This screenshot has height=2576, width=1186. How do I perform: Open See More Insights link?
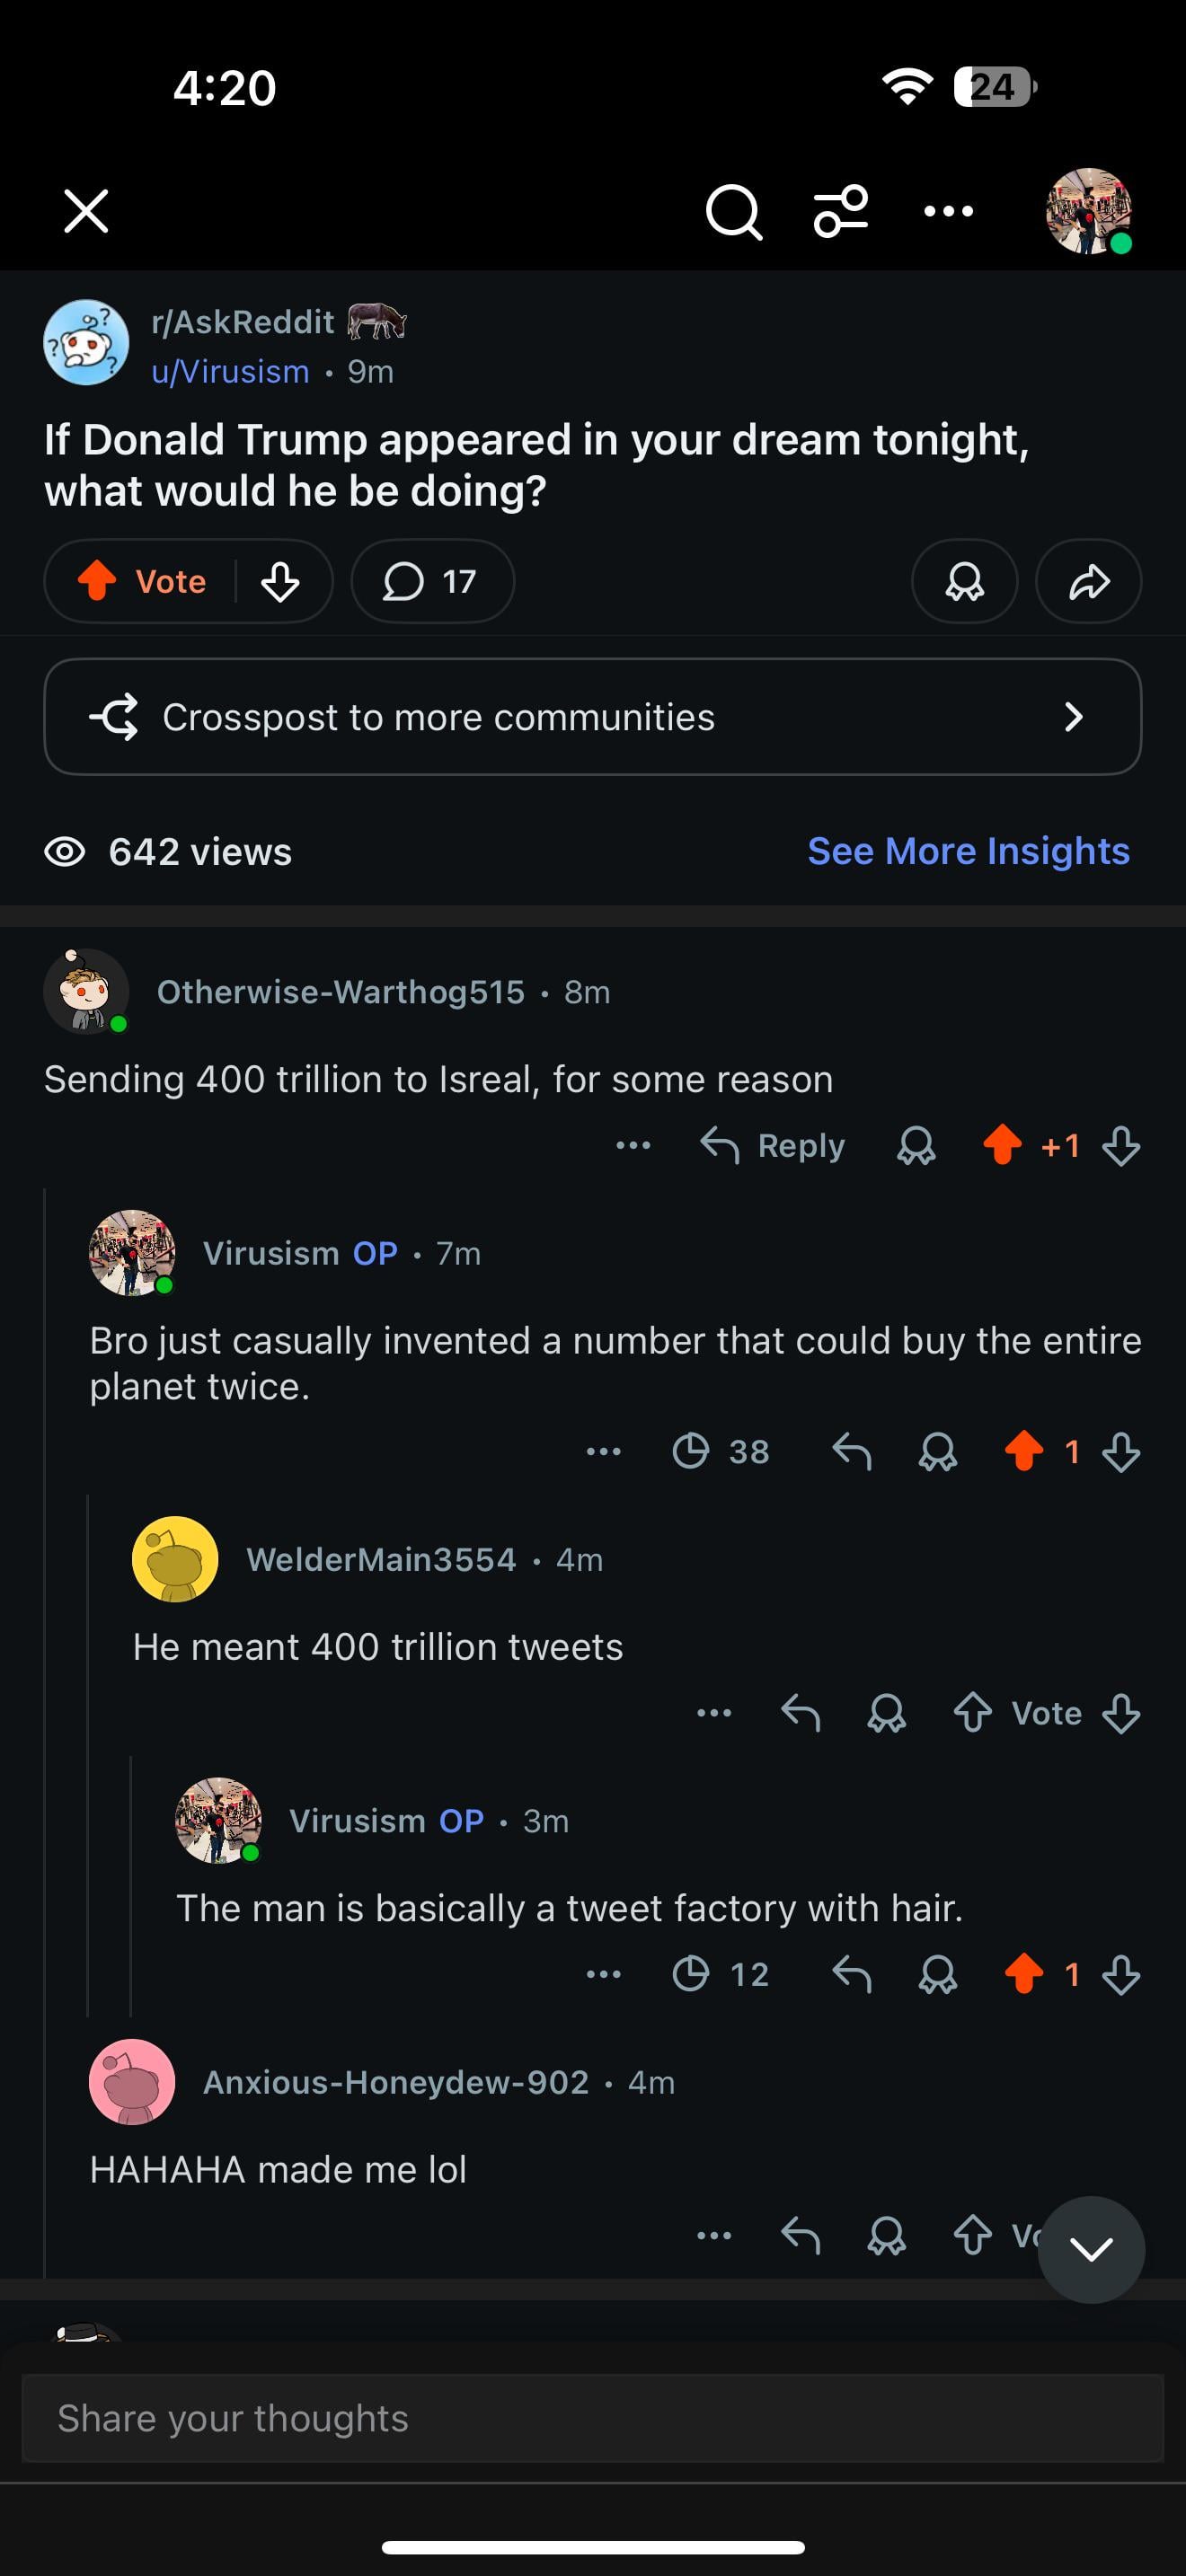coord(968,851)
